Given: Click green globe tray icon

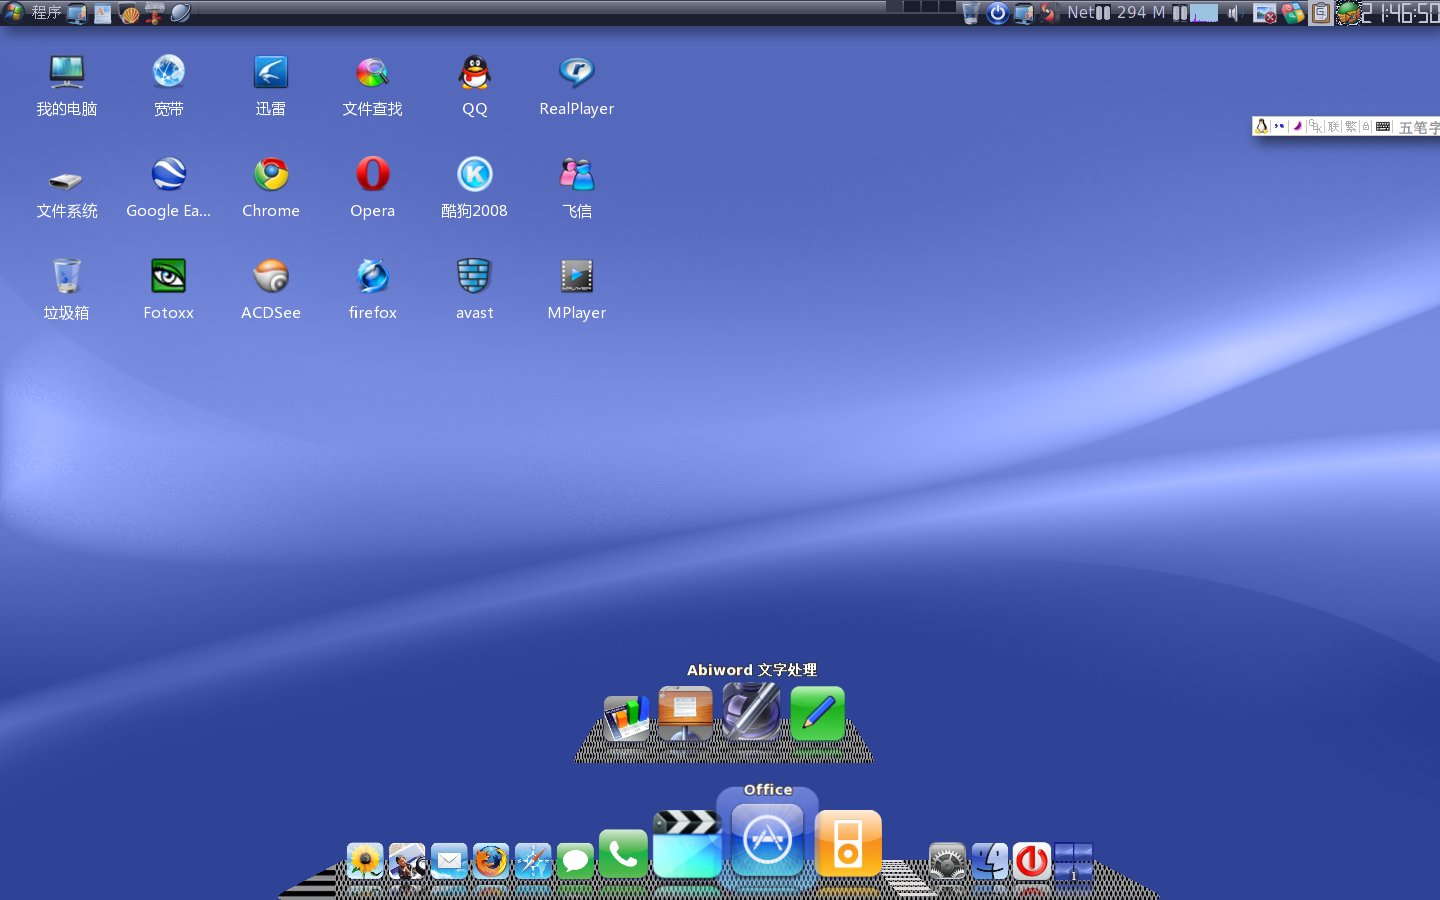Looking at the screenshot, I should click(1349, 13).
